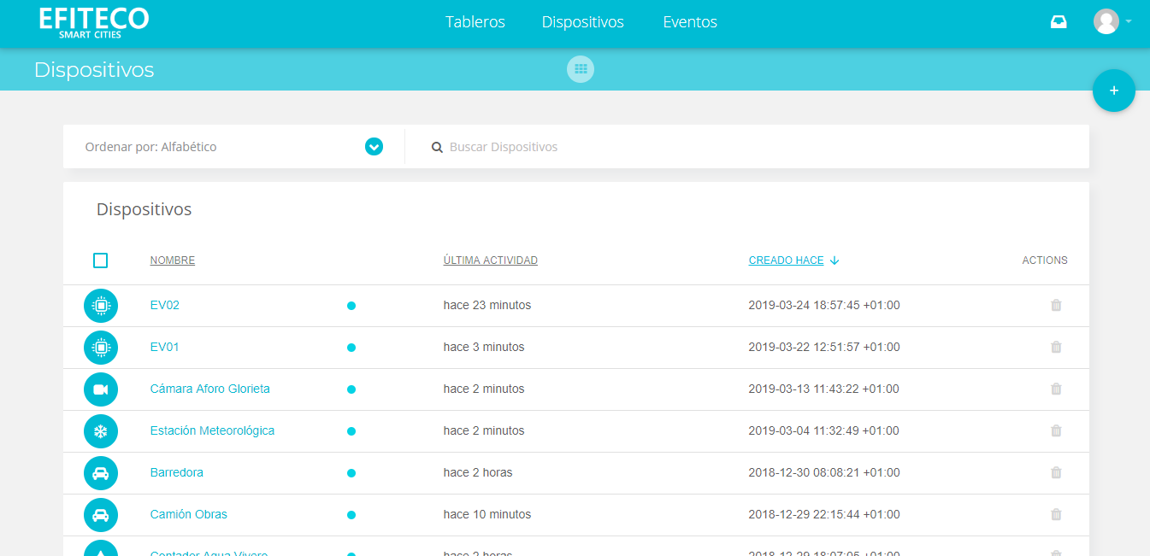The image size is (1150, 556).
Task: Expand the user account dropdown arrow
Action: coord(1128,22)
